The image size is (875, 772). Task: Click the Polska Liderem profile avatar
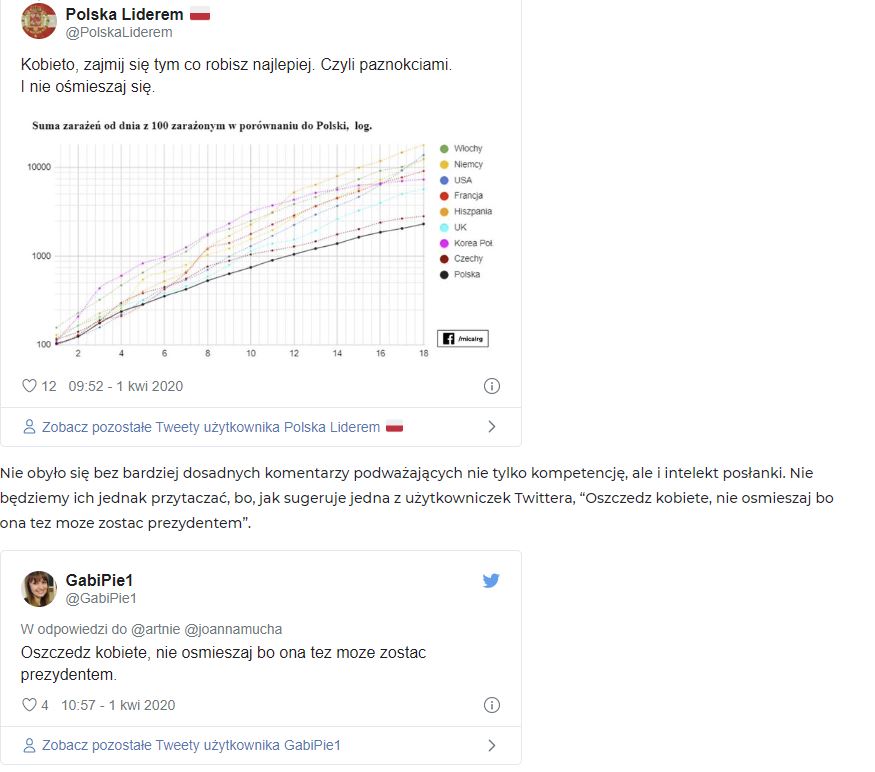[39, 21]
